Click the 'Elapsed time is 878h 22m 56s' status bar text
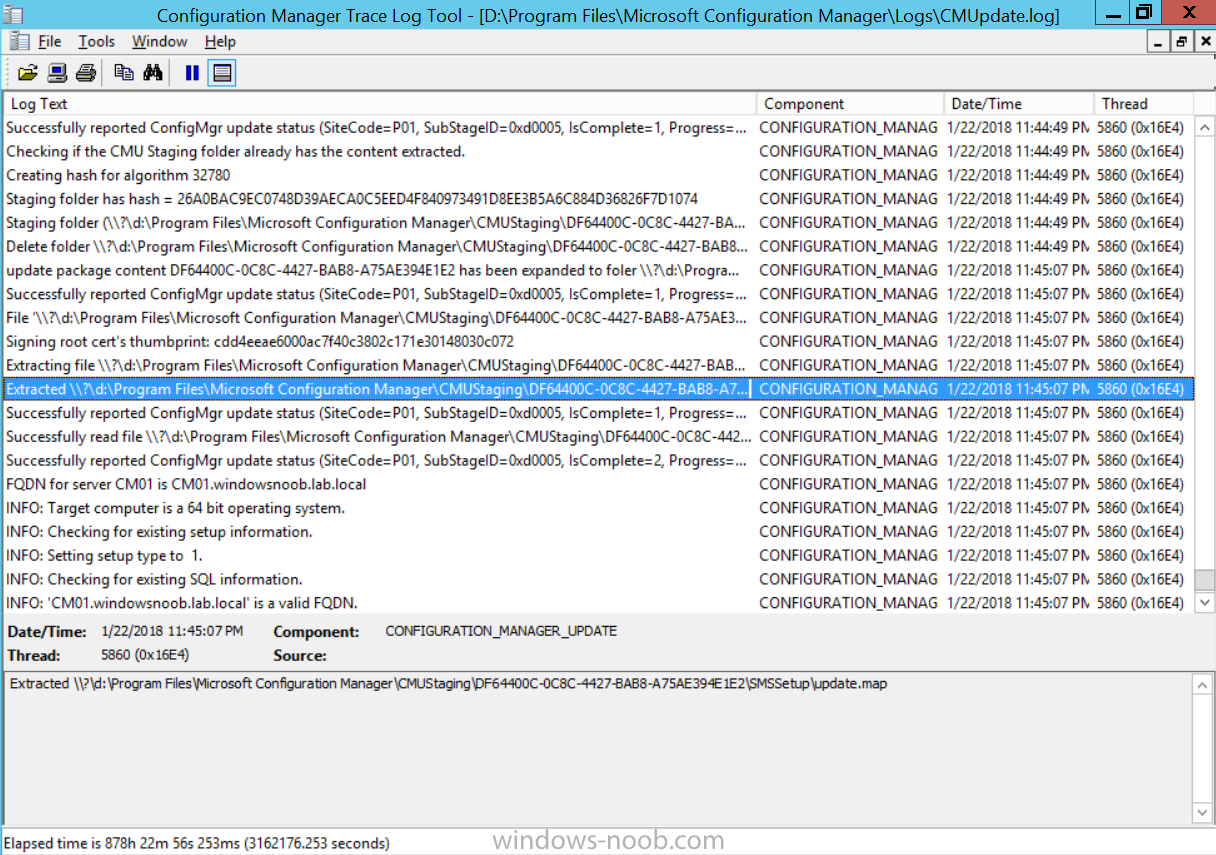The height and width of the screenshot is (855, 1216). (197, 843)
